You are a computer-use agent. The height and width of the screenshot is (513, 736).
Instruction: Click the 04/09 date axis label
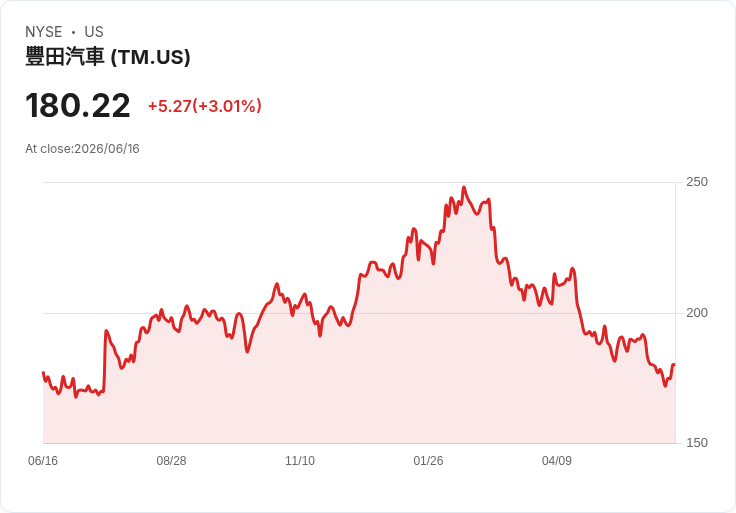tap(557, 461)
